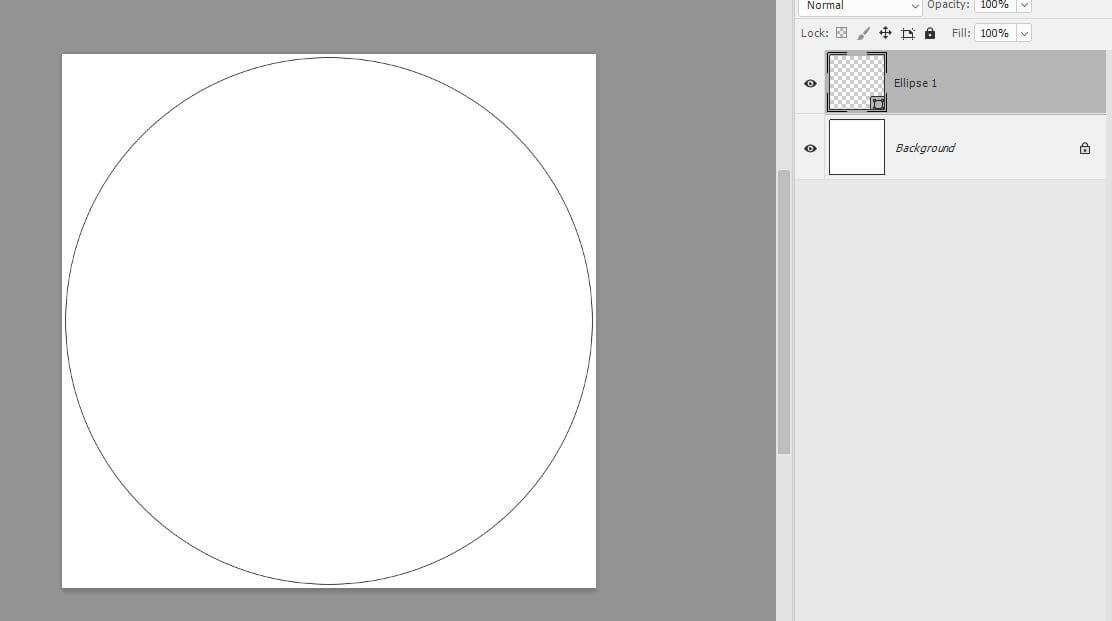Click the prevent artboard auto-nesting lock icon
This screenshot has width=1112, height=621.
point(908,33)
